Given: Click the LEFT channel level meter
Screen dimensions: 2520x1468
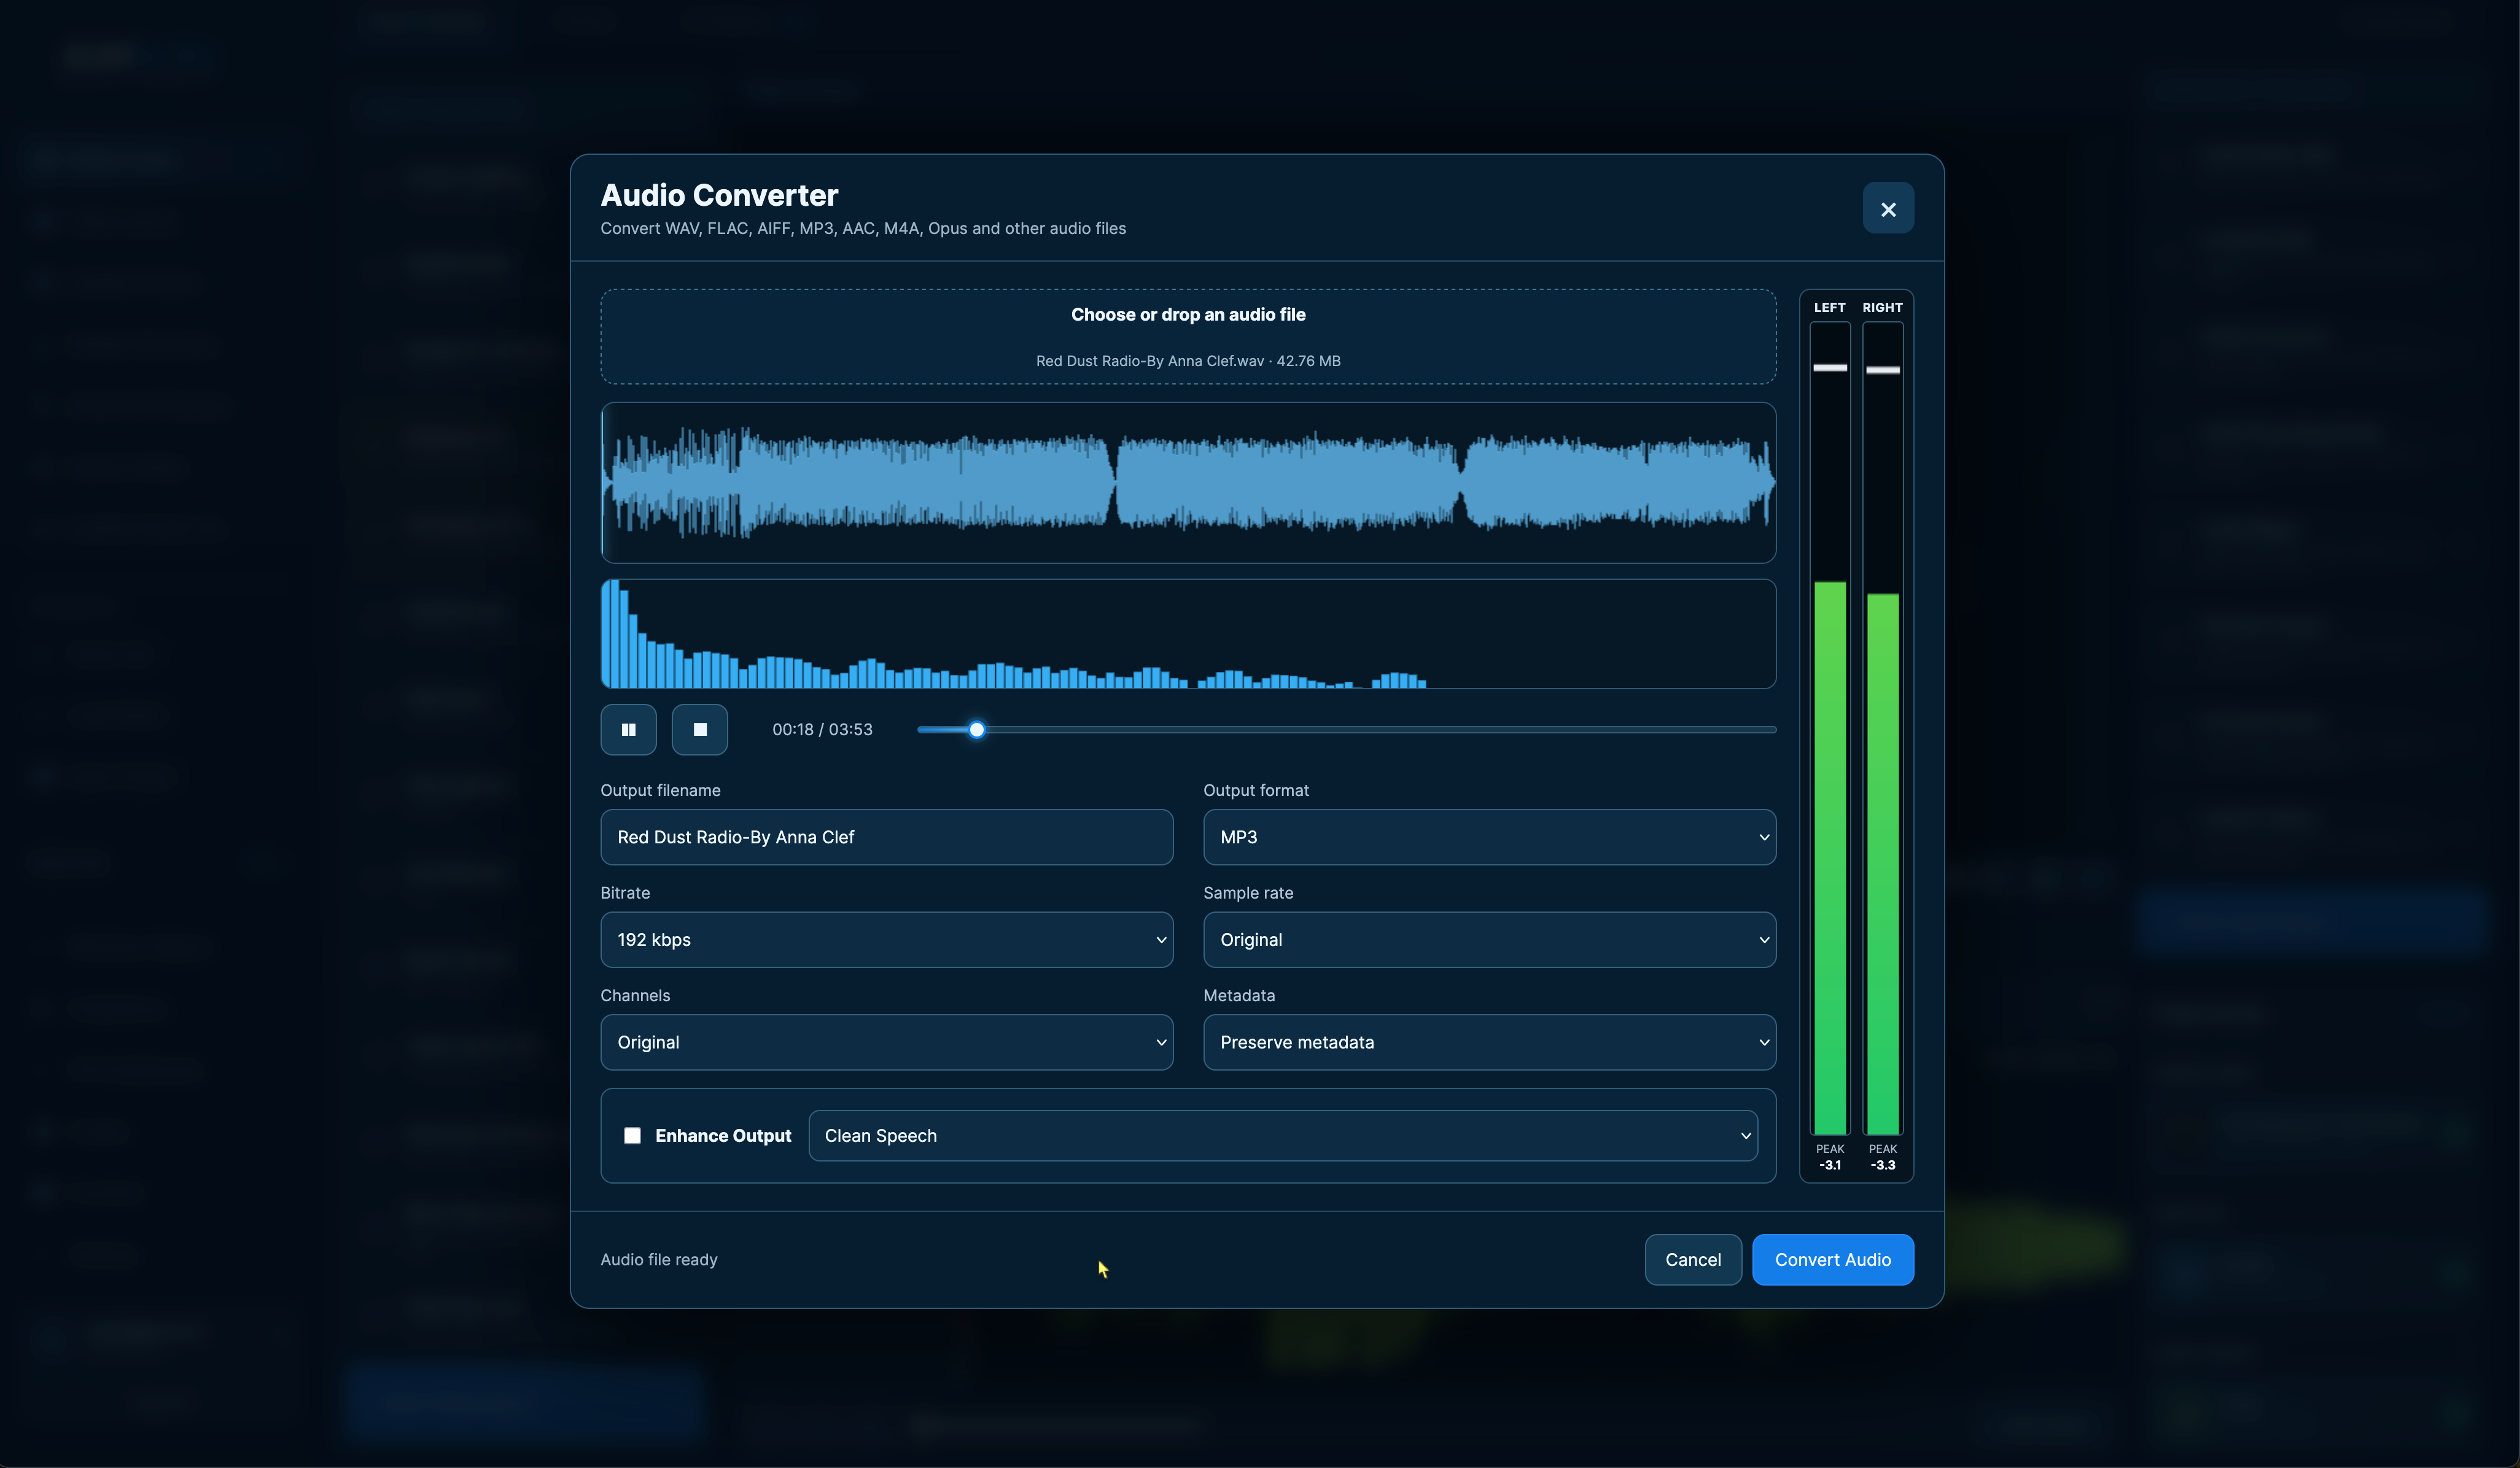Looking at the screenshot, I should pyautogui.click(x=1829, y=728).
